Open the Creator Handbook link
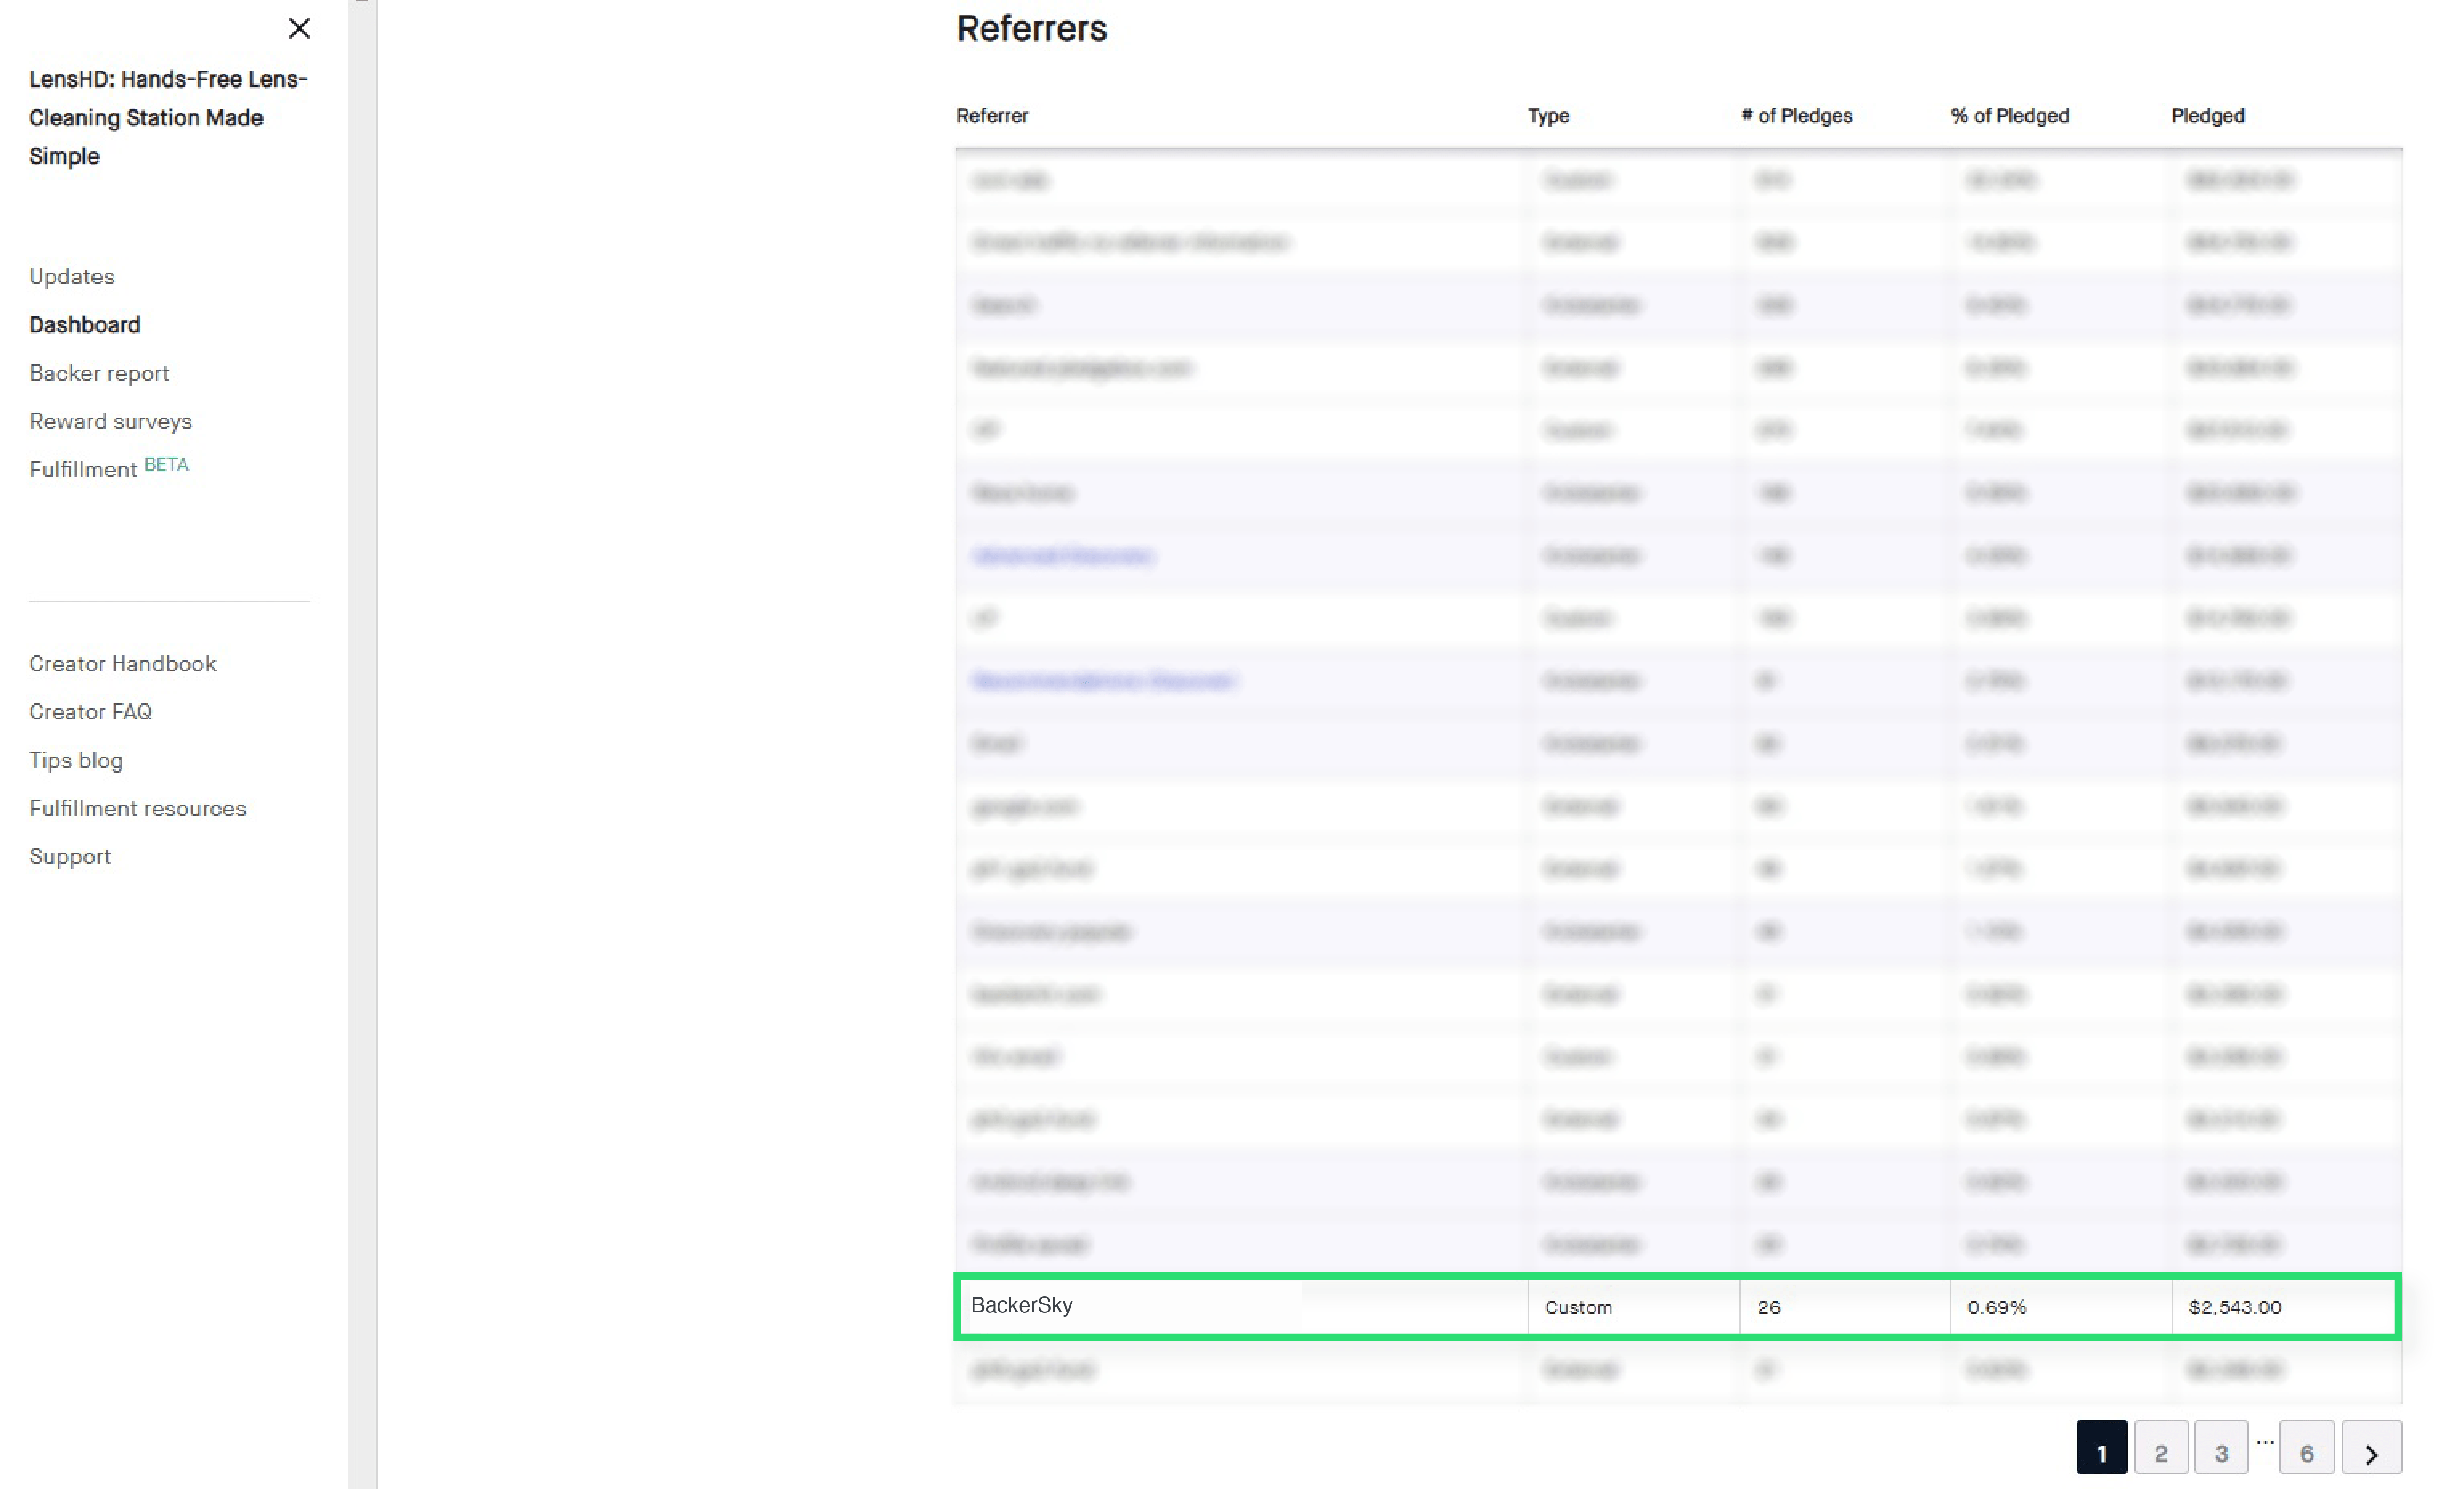 pos(123,664)
